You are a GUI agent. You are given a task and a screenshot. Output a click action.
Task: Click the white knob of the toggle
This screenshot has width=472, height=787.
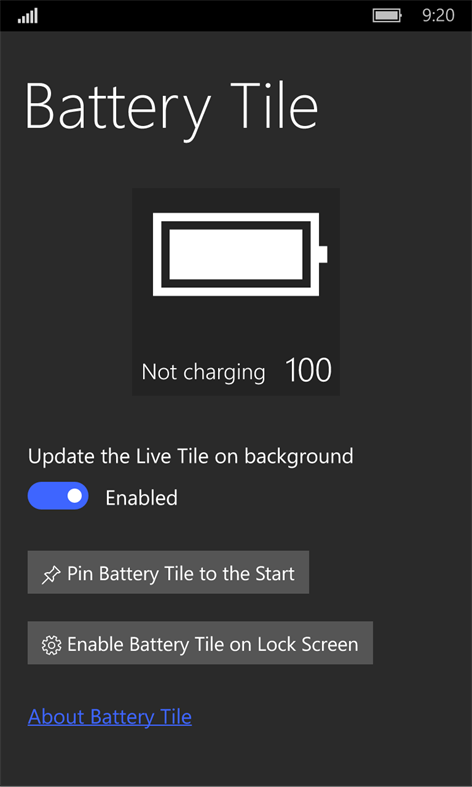74,496
